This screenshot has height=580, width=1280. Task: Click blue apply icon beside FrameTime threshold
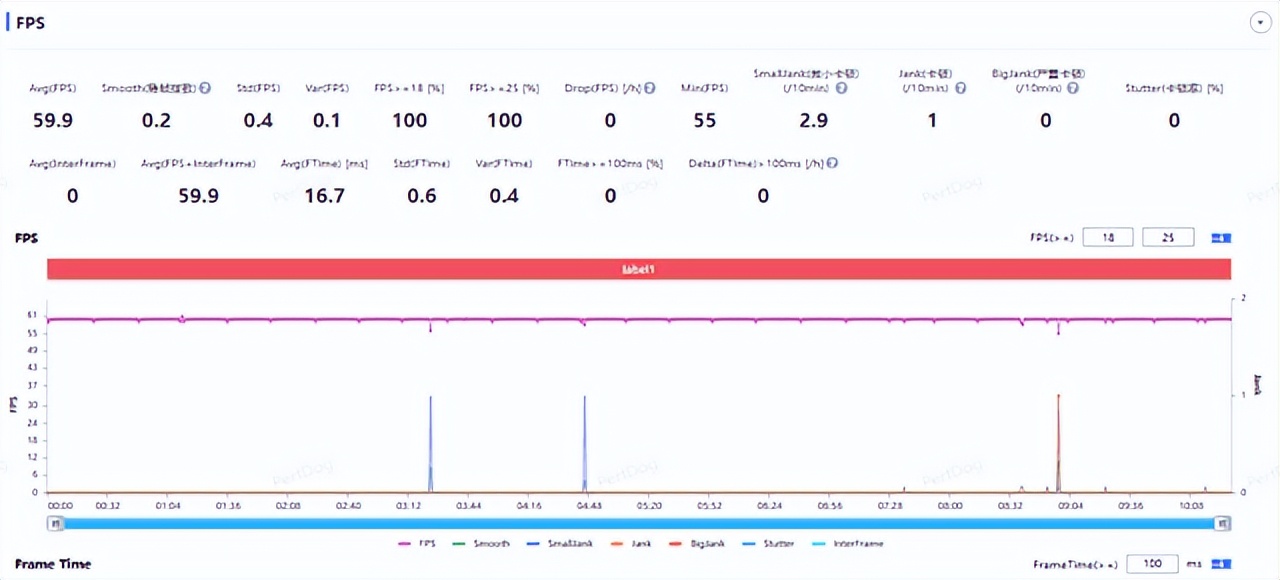(1221, 564)
